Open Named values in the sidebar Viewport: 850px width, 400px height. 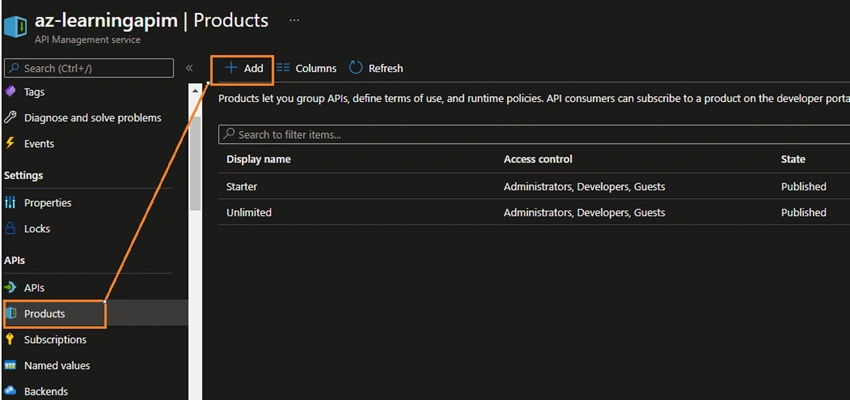(x=57, y=366)
